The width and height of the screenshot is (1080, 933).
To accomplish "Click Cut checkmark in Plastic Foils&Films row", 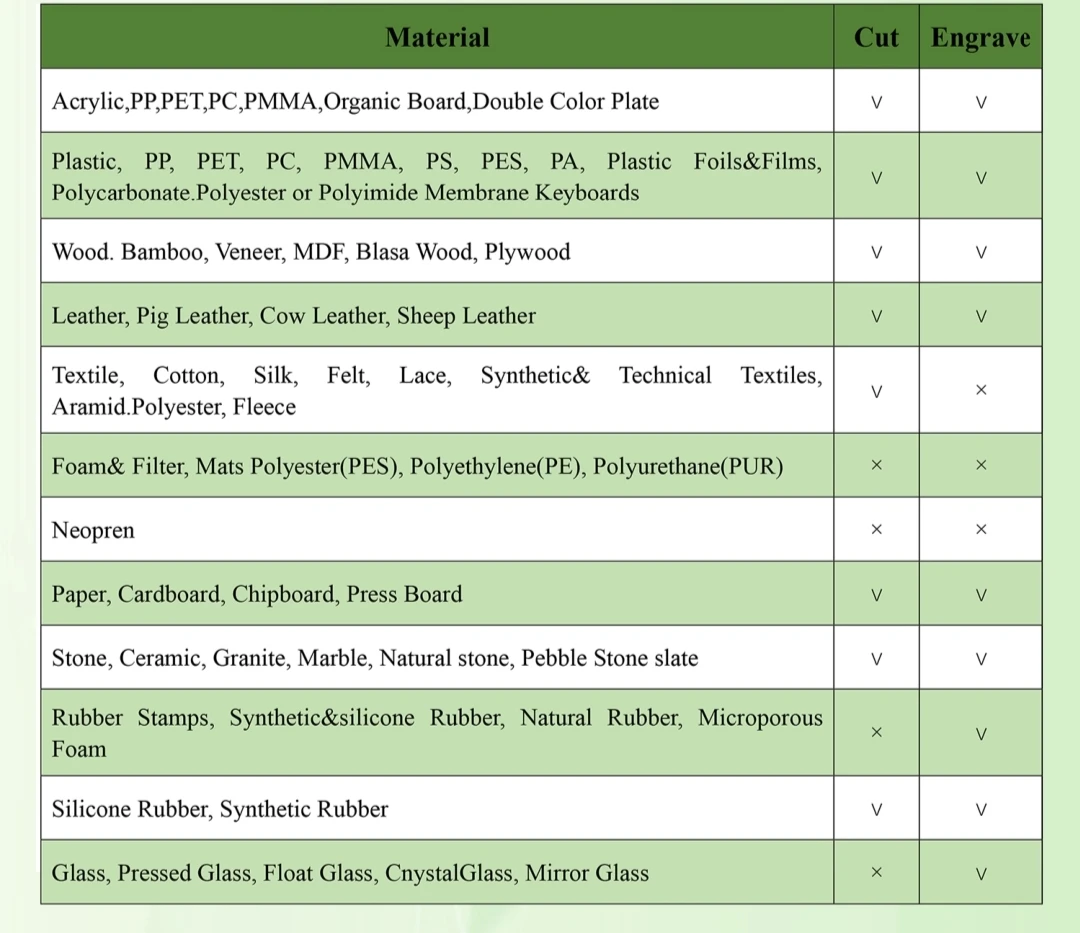I will point(876,178).
